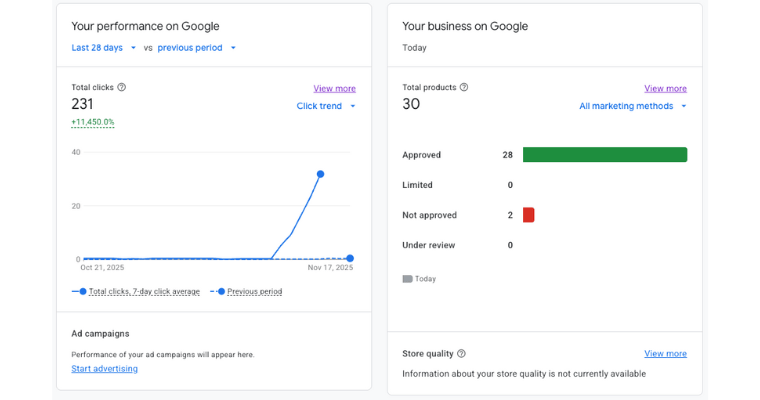
Task: Click the previous period end data point
Action: 350,258
